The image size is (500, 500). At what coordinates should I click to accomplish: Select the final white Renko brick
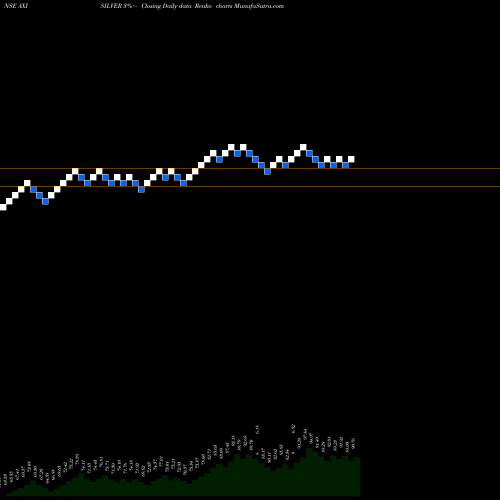351,159
